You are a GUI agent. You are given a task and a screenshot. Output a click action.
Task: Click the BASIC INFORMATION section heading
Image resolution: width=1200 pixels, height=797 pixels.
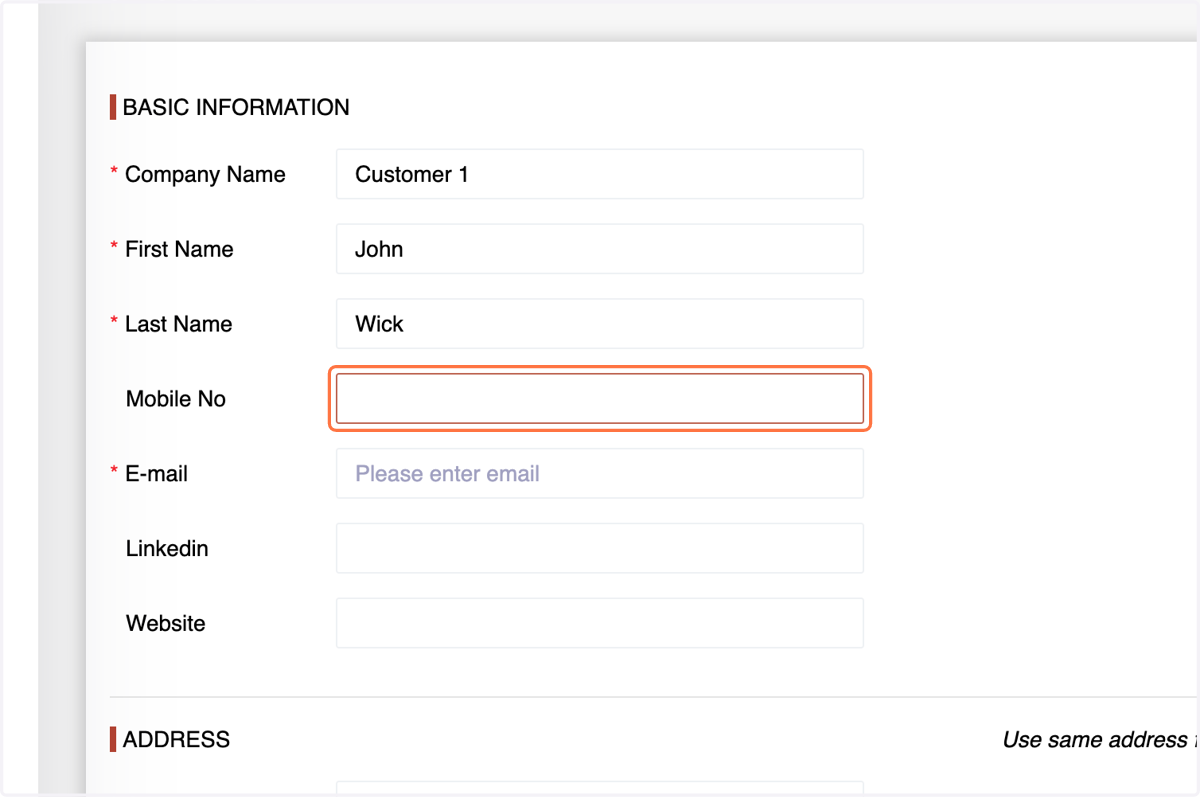(x=236, y=107)
